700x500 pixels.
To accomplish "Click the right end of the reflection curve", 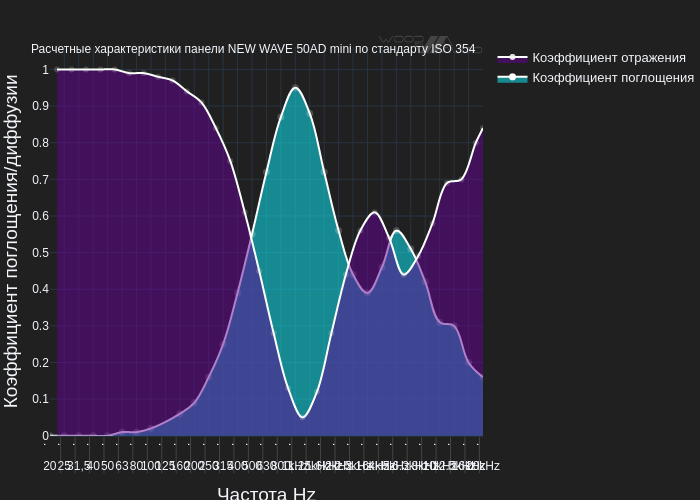I will click(x=482, y=129).
